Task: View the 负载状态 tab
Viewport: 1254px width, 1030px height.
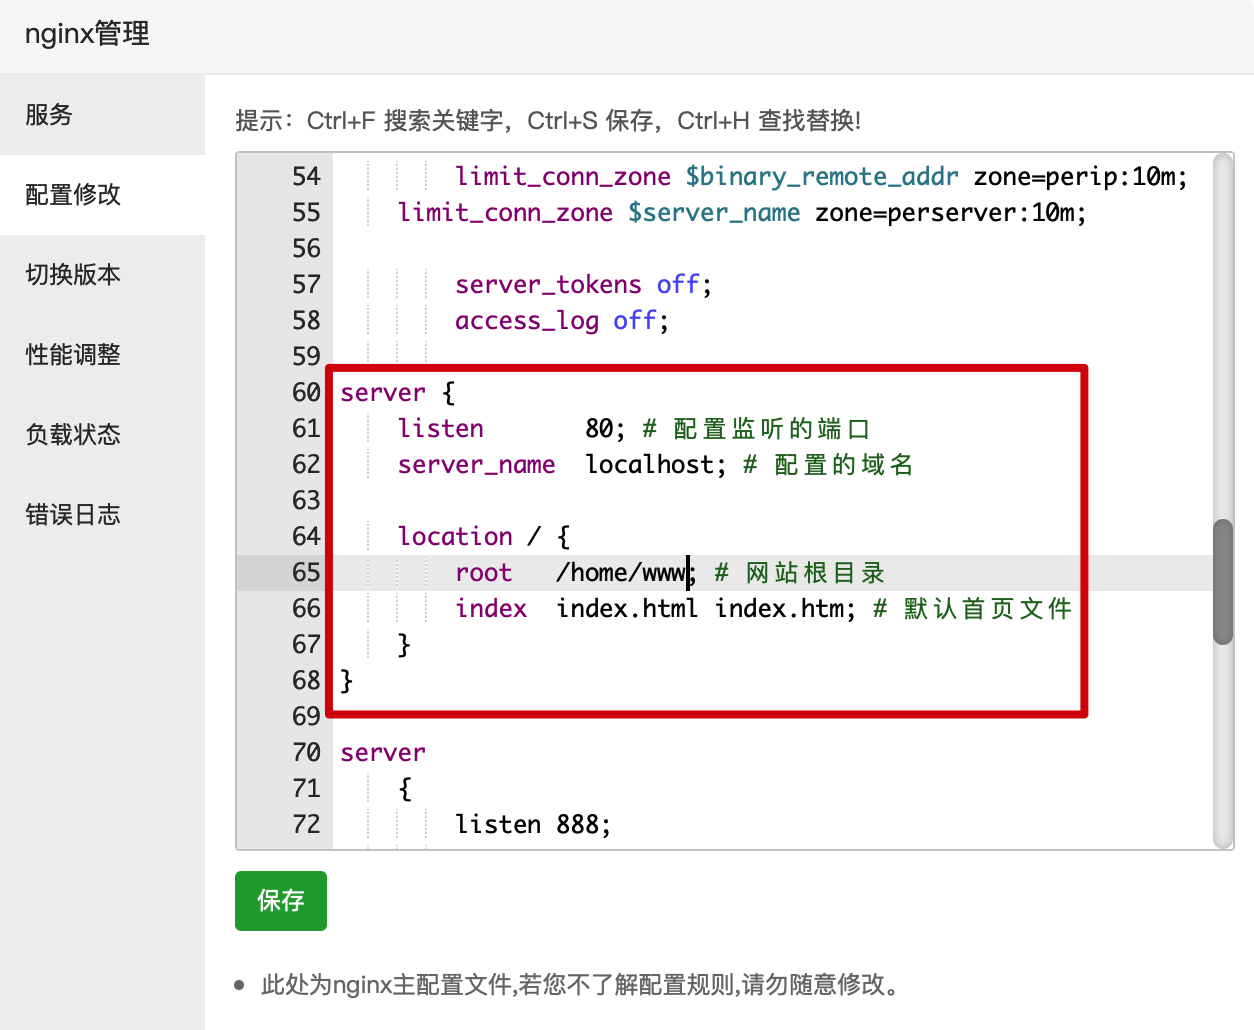Action: pos(73,435)
